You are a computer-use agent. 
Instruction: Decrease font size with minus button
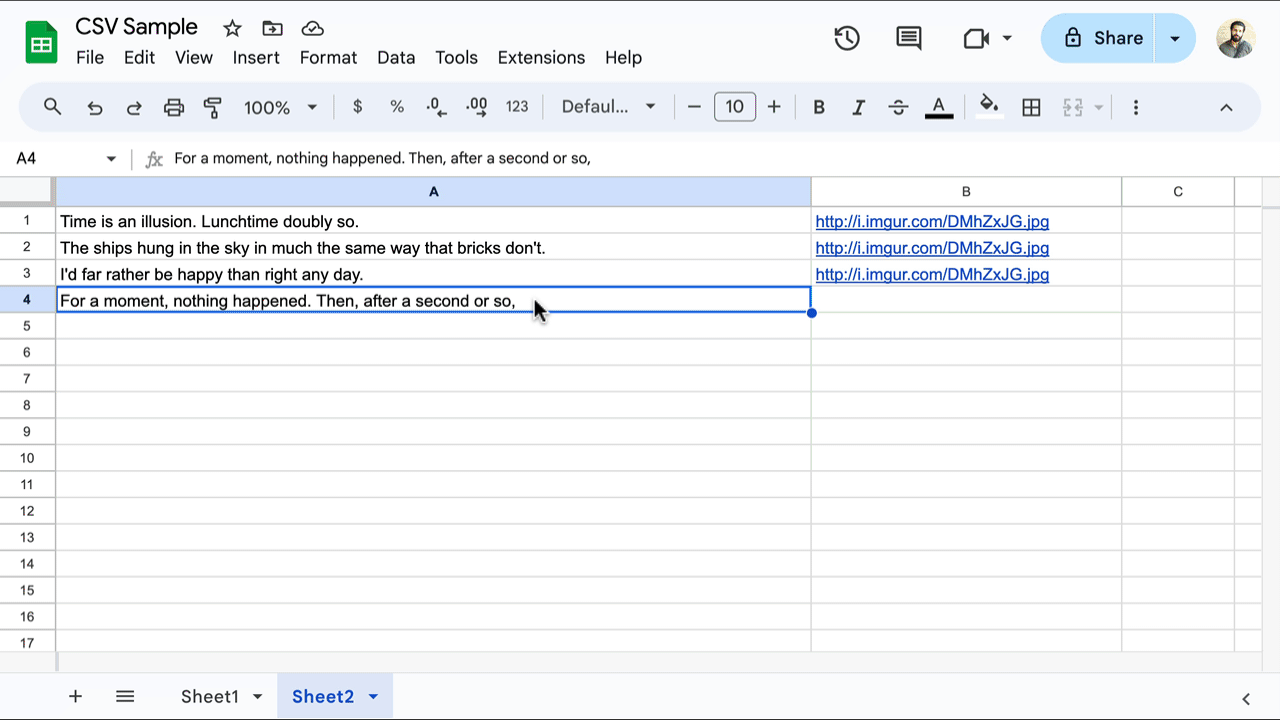(x=694, y=107)
